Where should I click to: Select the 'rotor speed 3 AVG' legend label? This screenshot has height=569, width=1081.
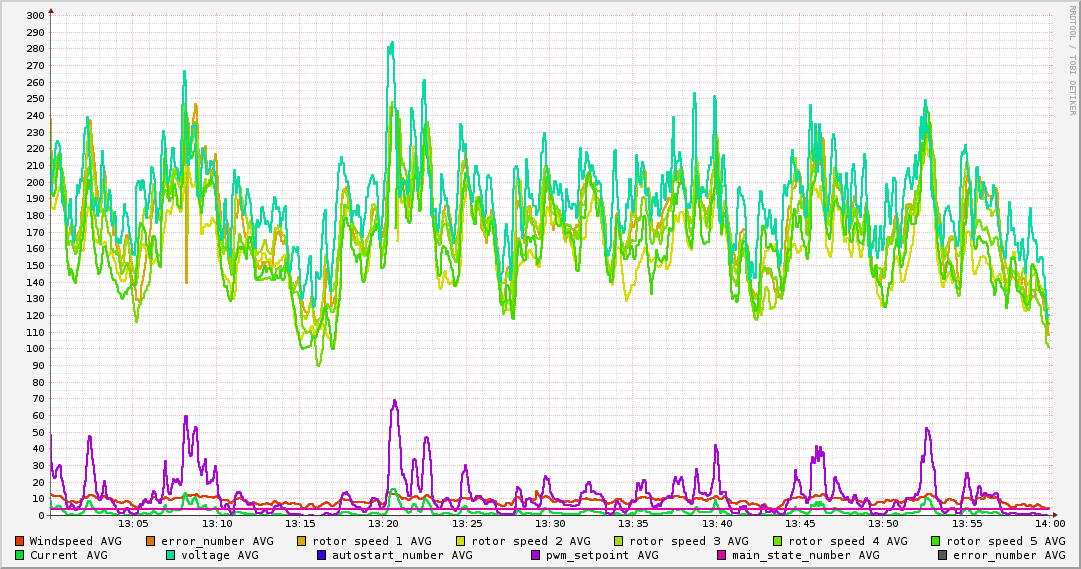tap(689, 541)
